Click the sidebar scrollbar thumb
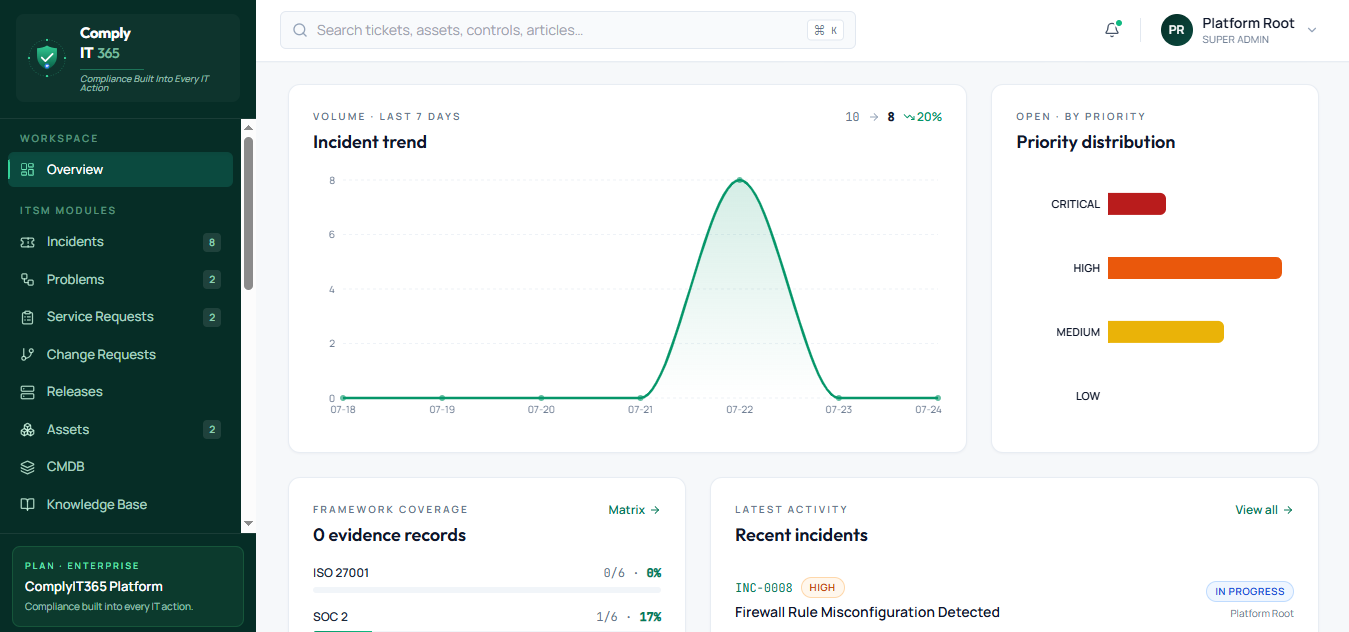Image resolution: width=1349 pixels, height=632 pixels. tap(248, 213)
